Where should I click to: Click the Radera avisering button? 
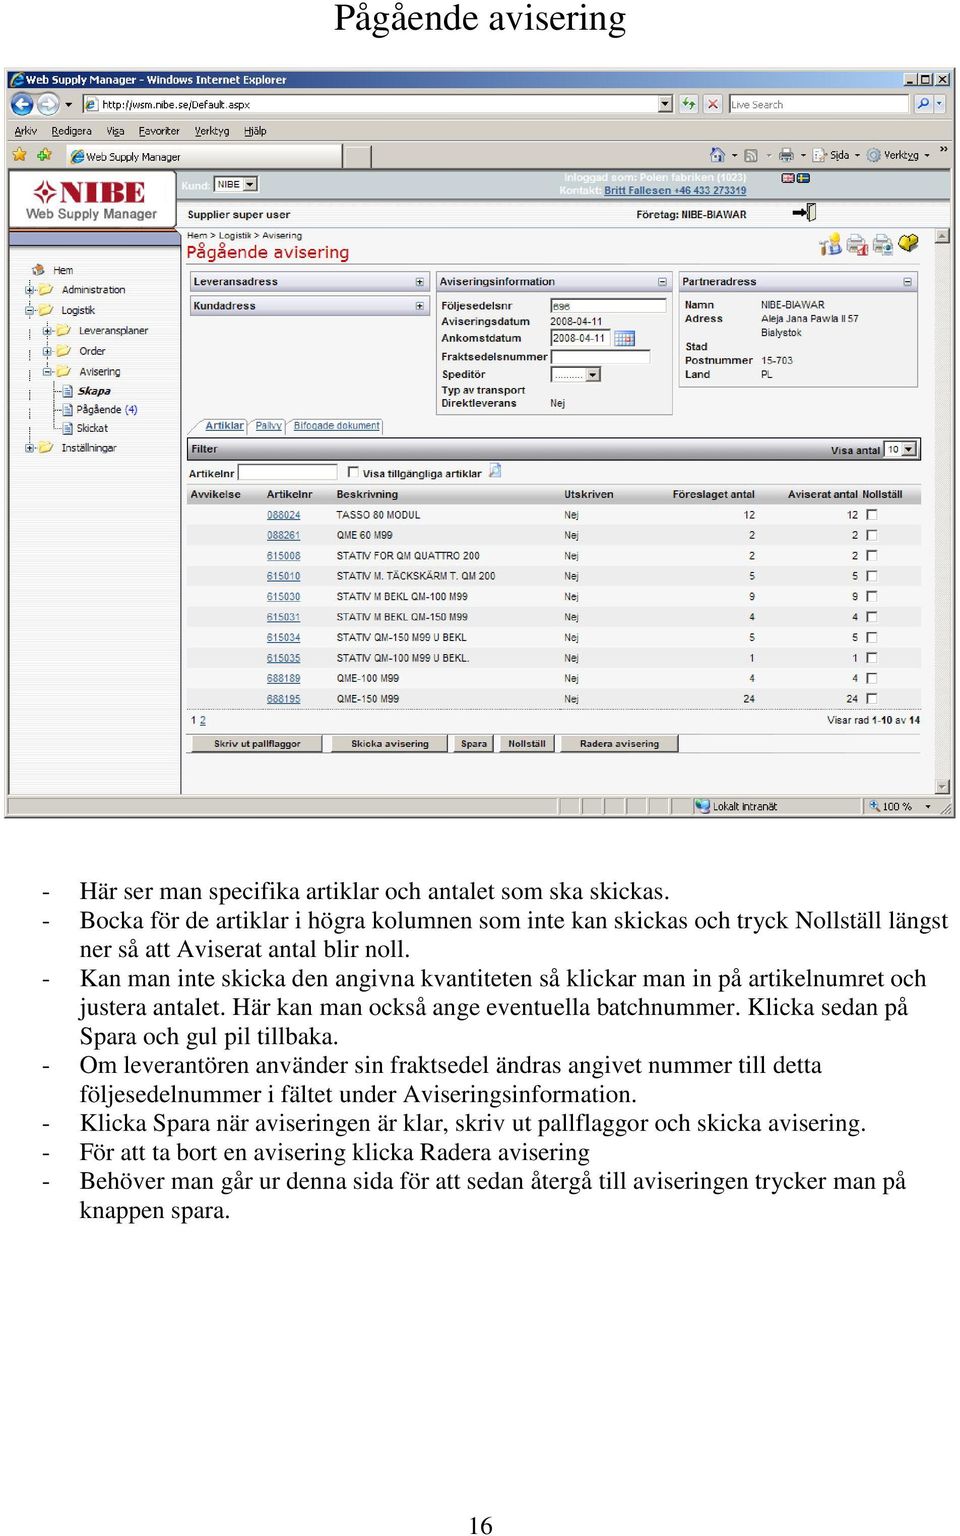tap(619, 743)
